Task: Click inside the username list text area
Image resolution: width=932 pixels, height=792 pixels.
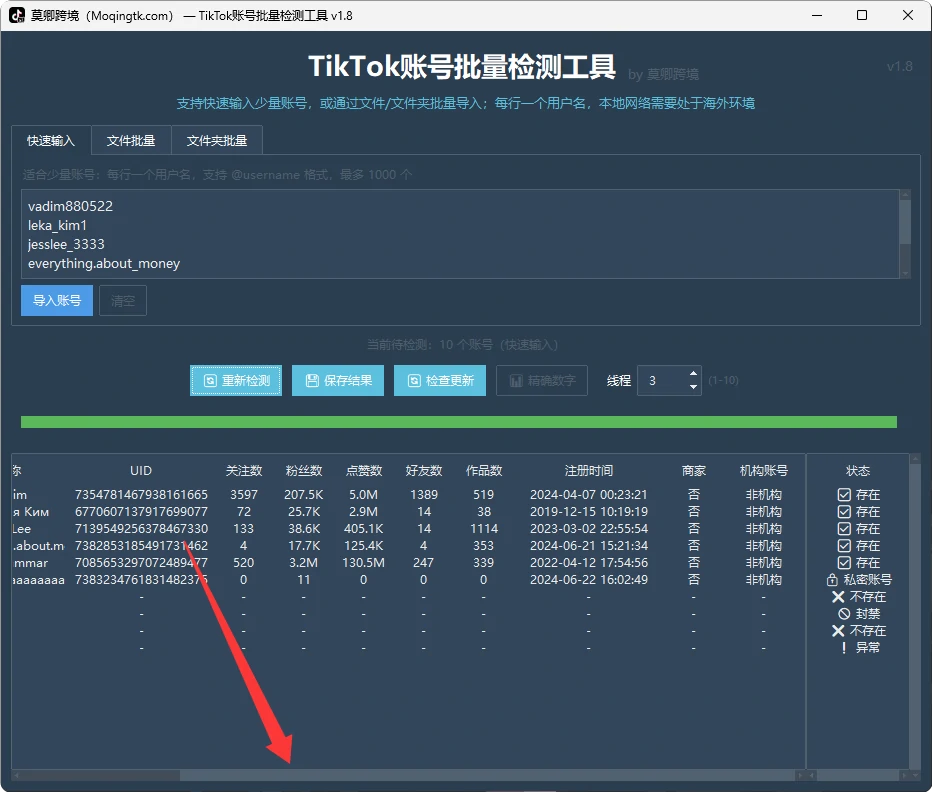Action: coord(461,234)
